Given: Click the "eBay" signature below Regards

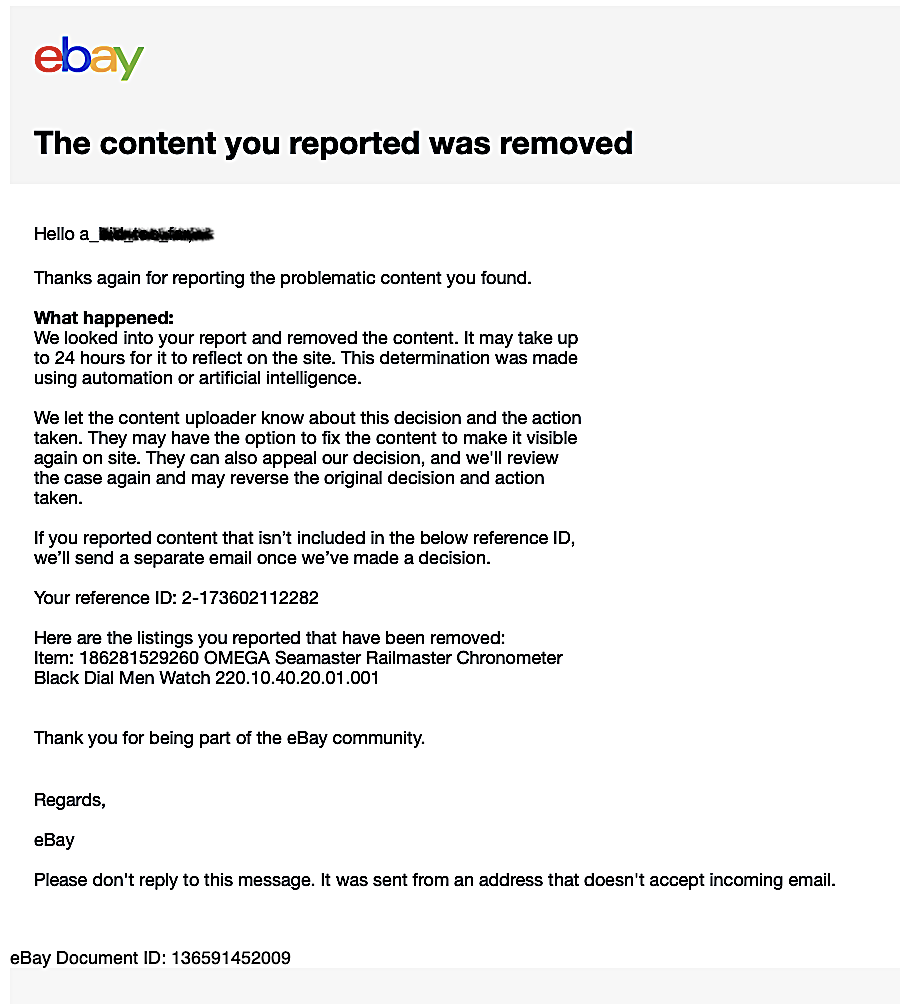Looking at the screenshot, I should point(54,840).
